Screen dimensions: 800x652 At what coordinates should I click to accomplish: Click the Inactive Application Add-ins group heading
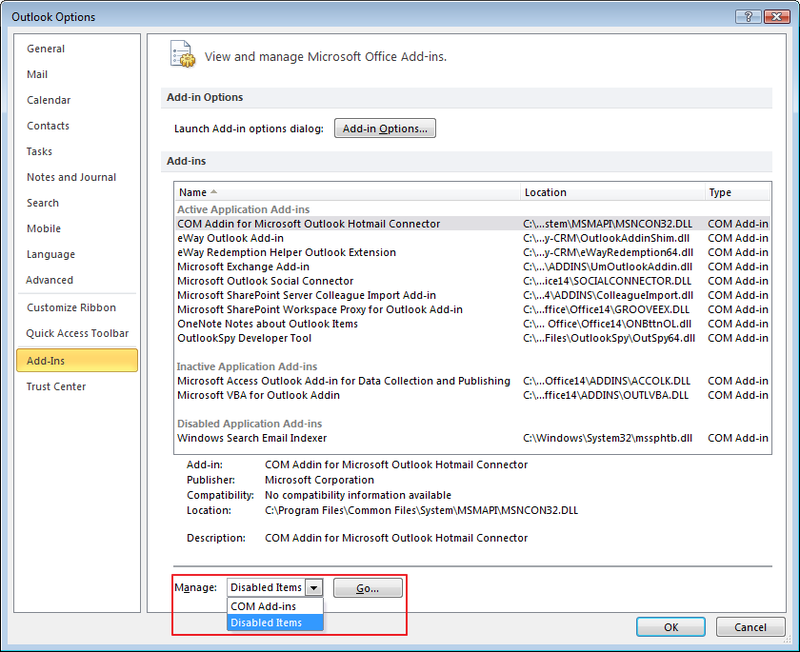[x=247, y=367]
